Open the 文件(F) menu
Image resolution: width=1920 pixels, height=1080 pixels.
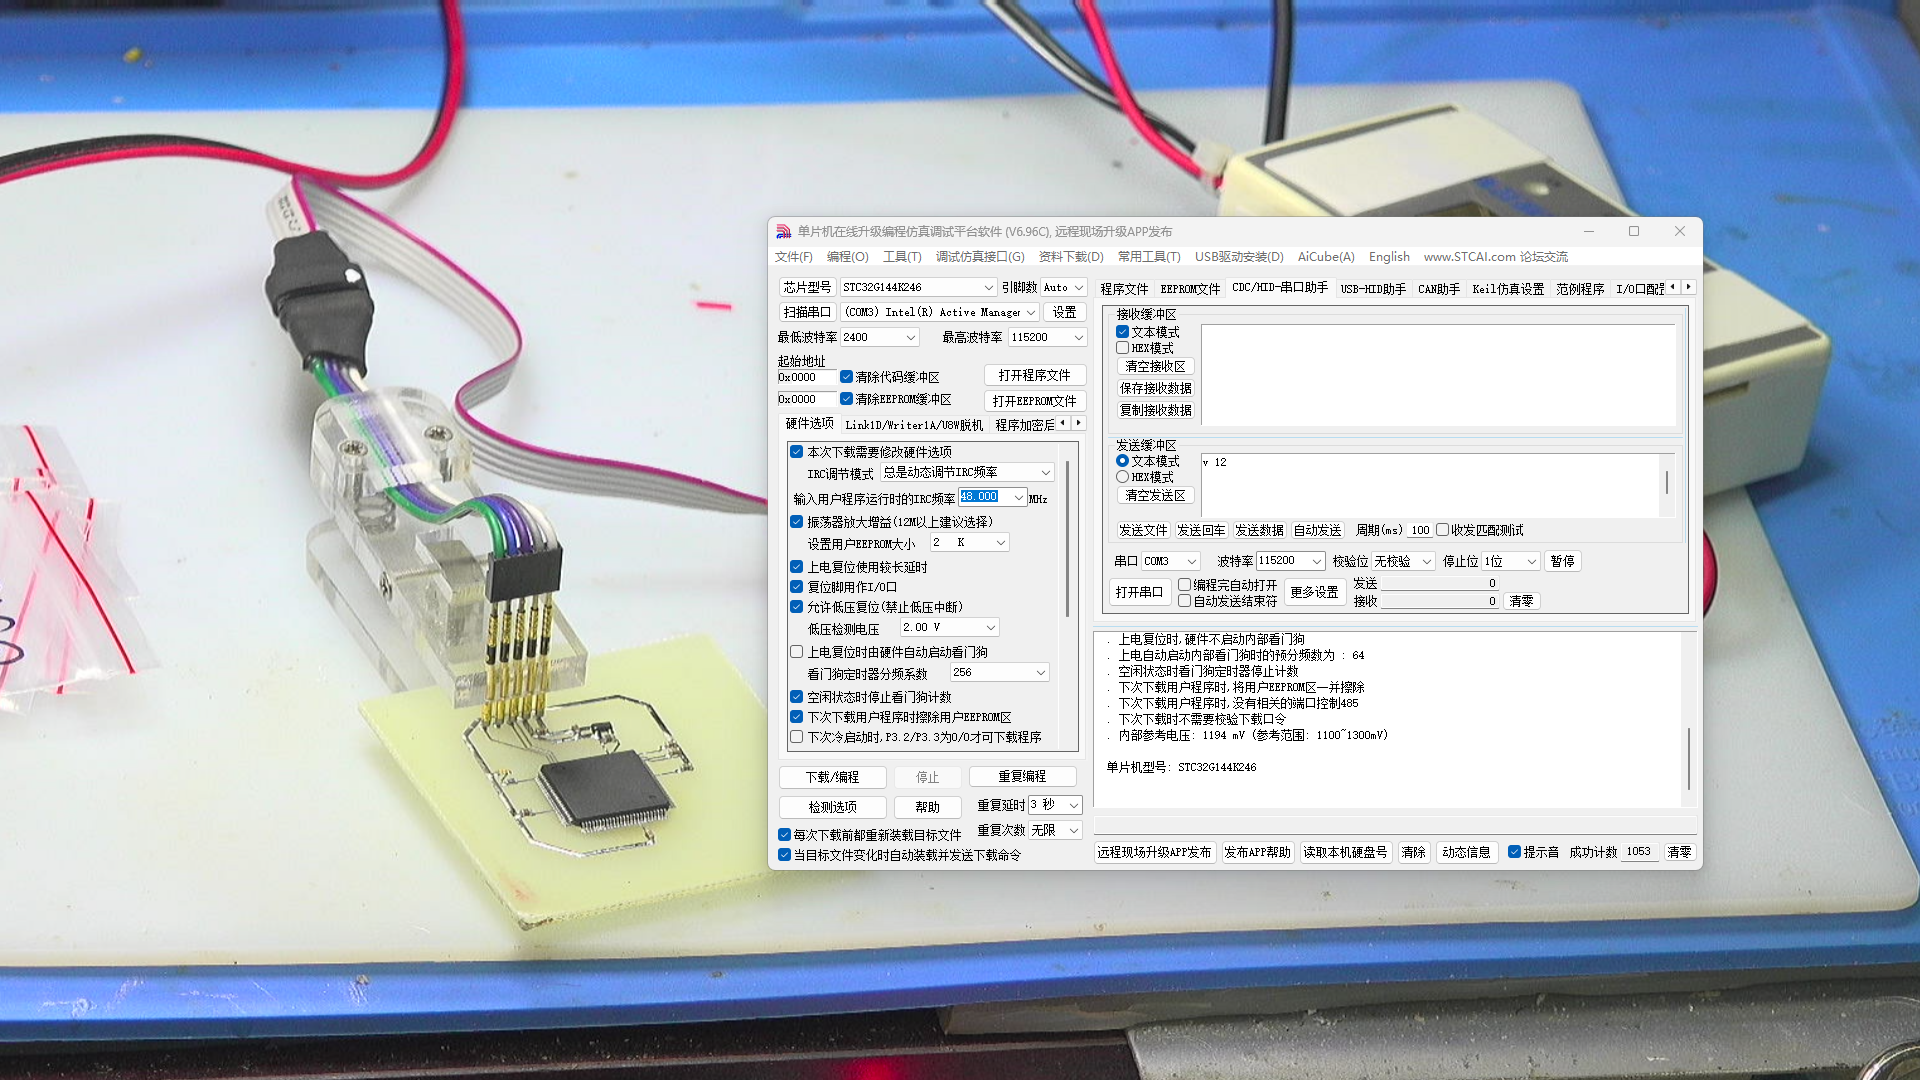click(x=793, y=257)
